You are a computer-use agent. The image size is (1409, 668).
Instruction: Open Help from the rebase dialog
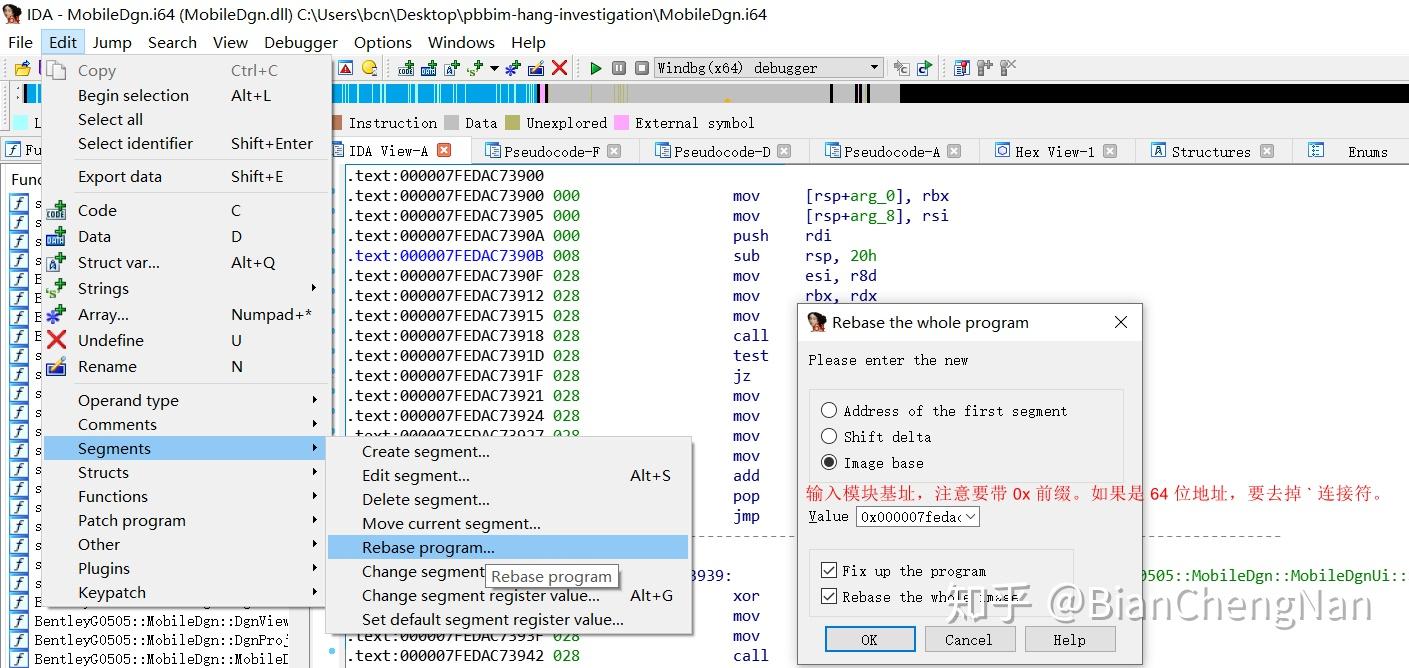1069,639
